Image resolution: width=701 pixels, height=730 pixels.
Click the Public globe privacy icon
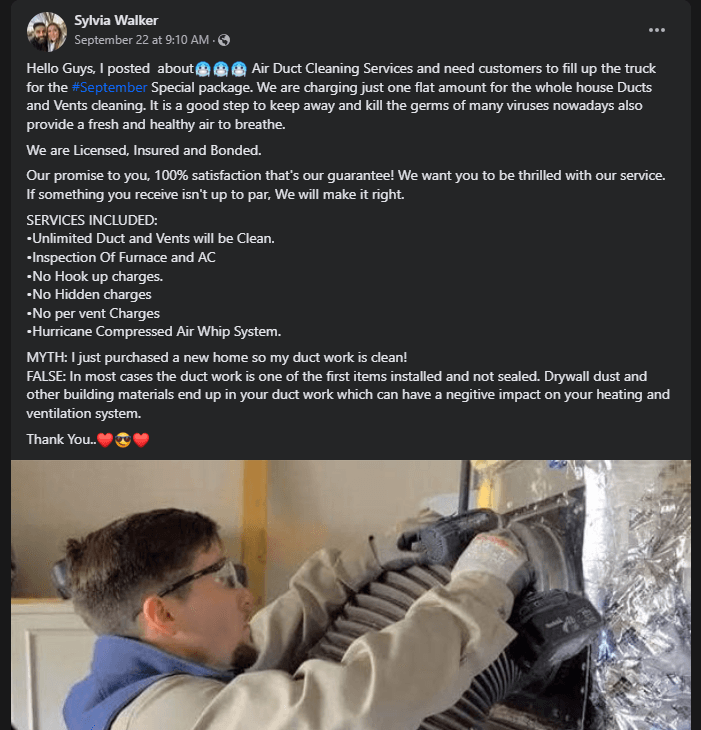coord(224,40)
